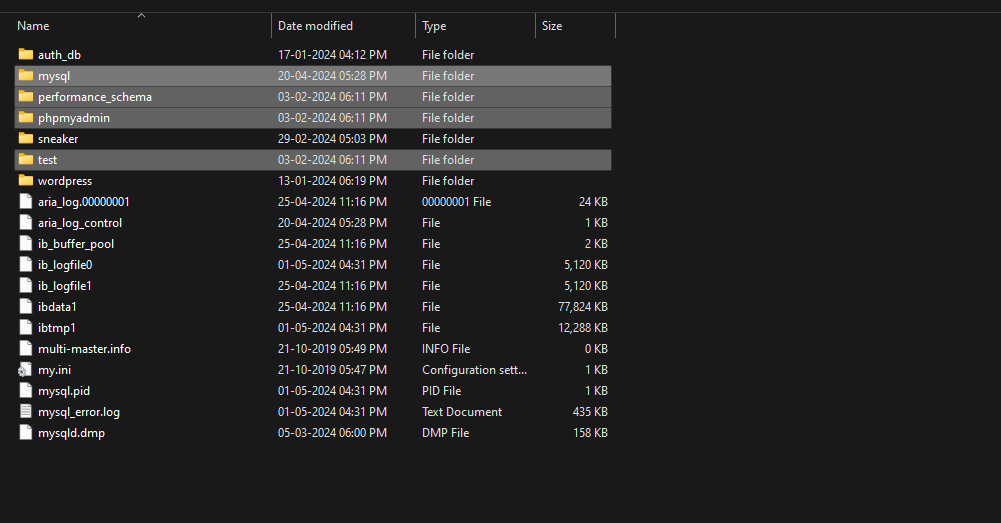1001x523 pixels.
Task: Click the sneaker folder icon
Action: coord(26,139)
